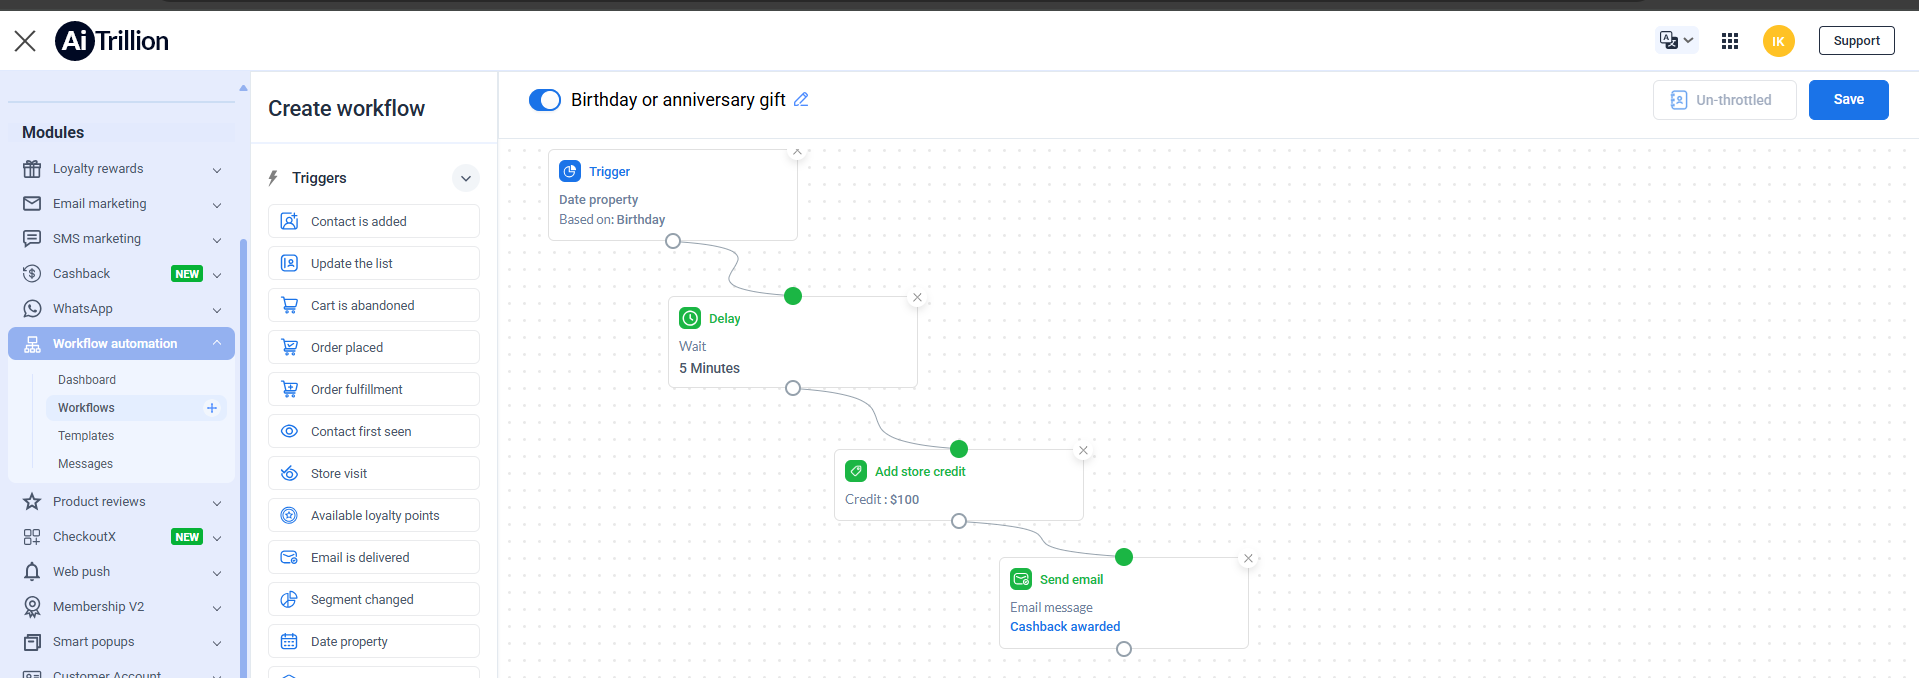Close the workflow editor with the X icon
The height and width of the screenshot is (678, 1919).
point(25,41)
